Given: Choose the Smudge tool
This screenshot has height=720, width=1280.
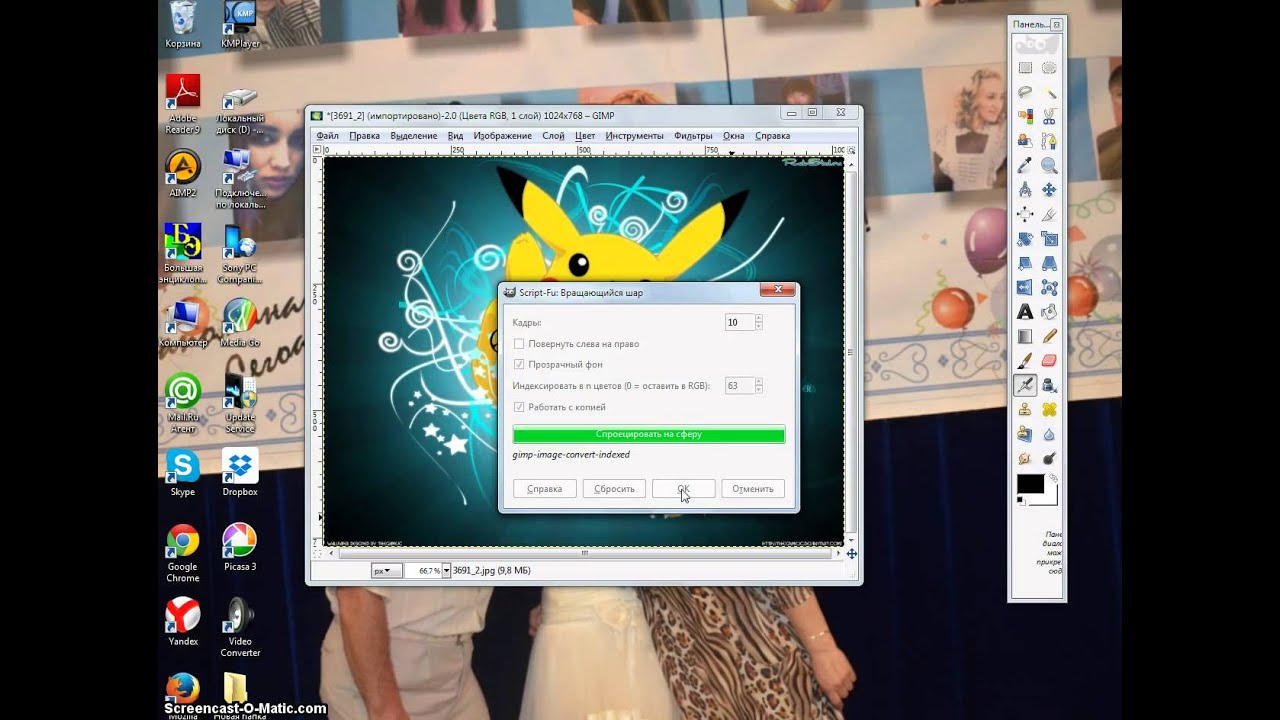Looking at the screenshot, I should pos(1025,458).
